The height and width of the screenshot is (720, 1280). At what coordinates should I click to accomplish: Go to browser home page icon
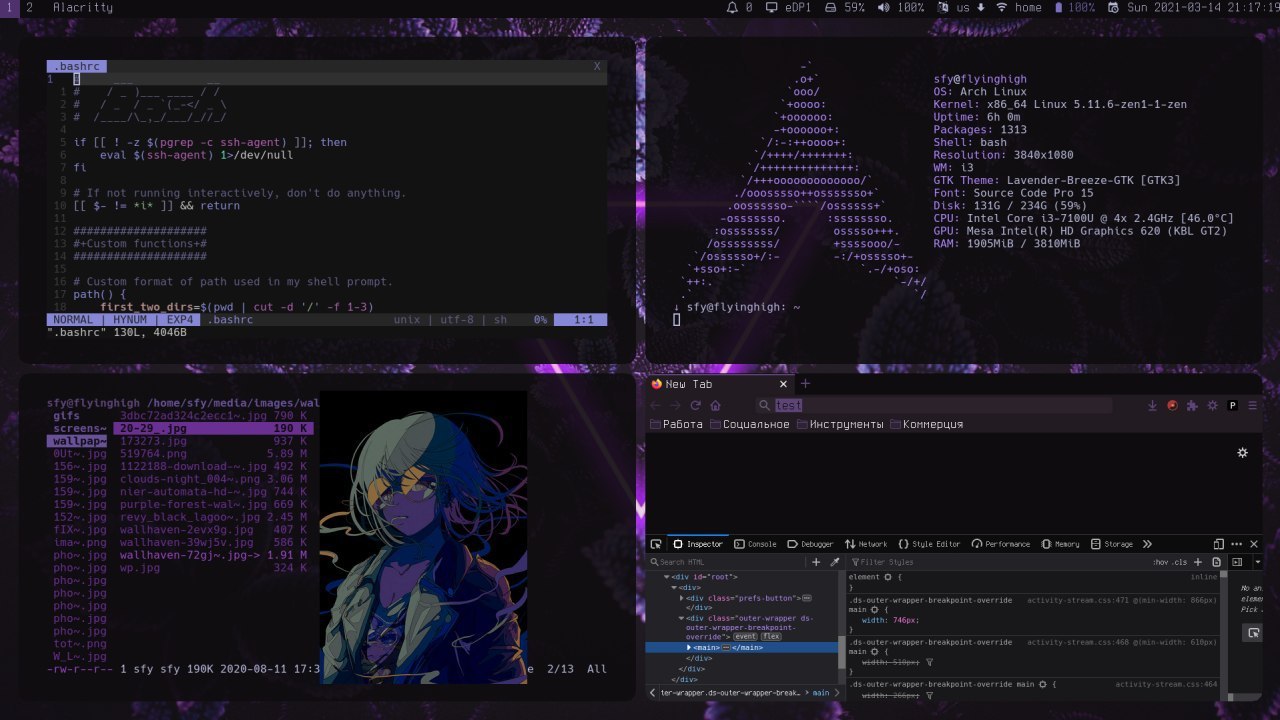715,405
